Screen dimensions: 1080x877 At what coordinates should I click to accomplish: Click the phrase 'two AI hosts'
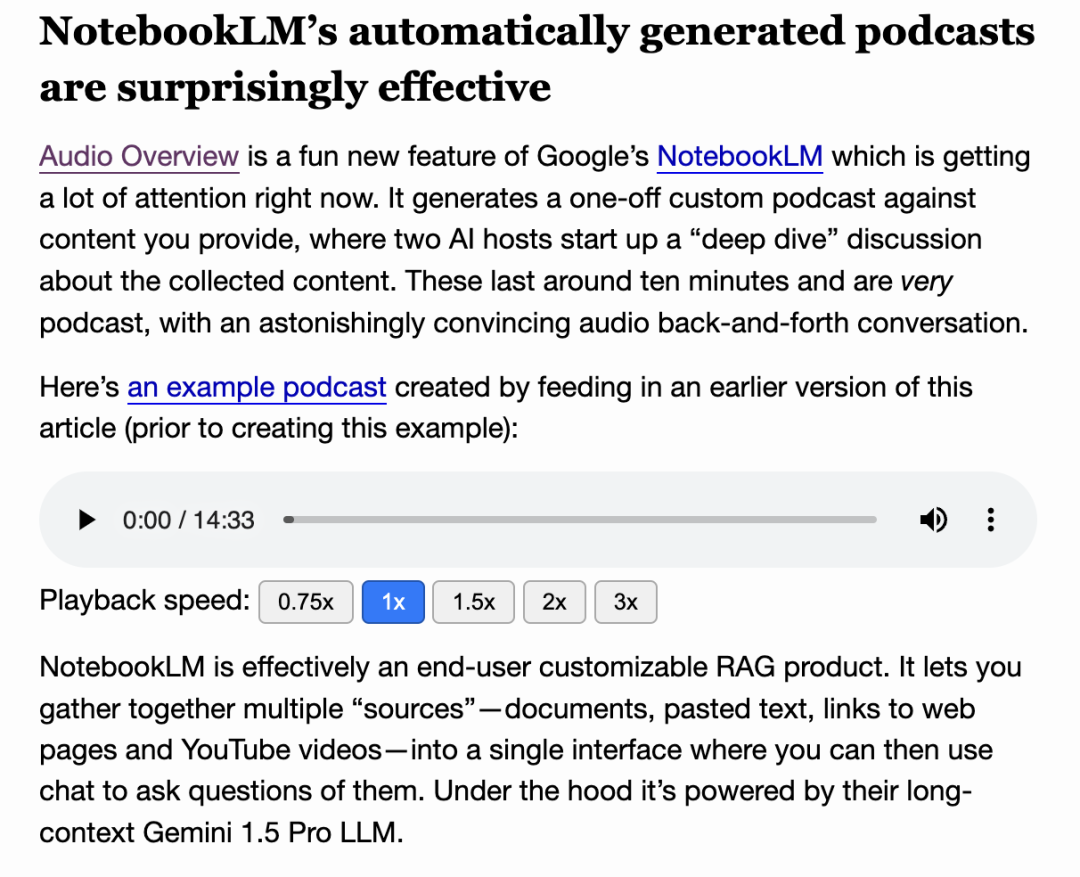coord(473,240)
